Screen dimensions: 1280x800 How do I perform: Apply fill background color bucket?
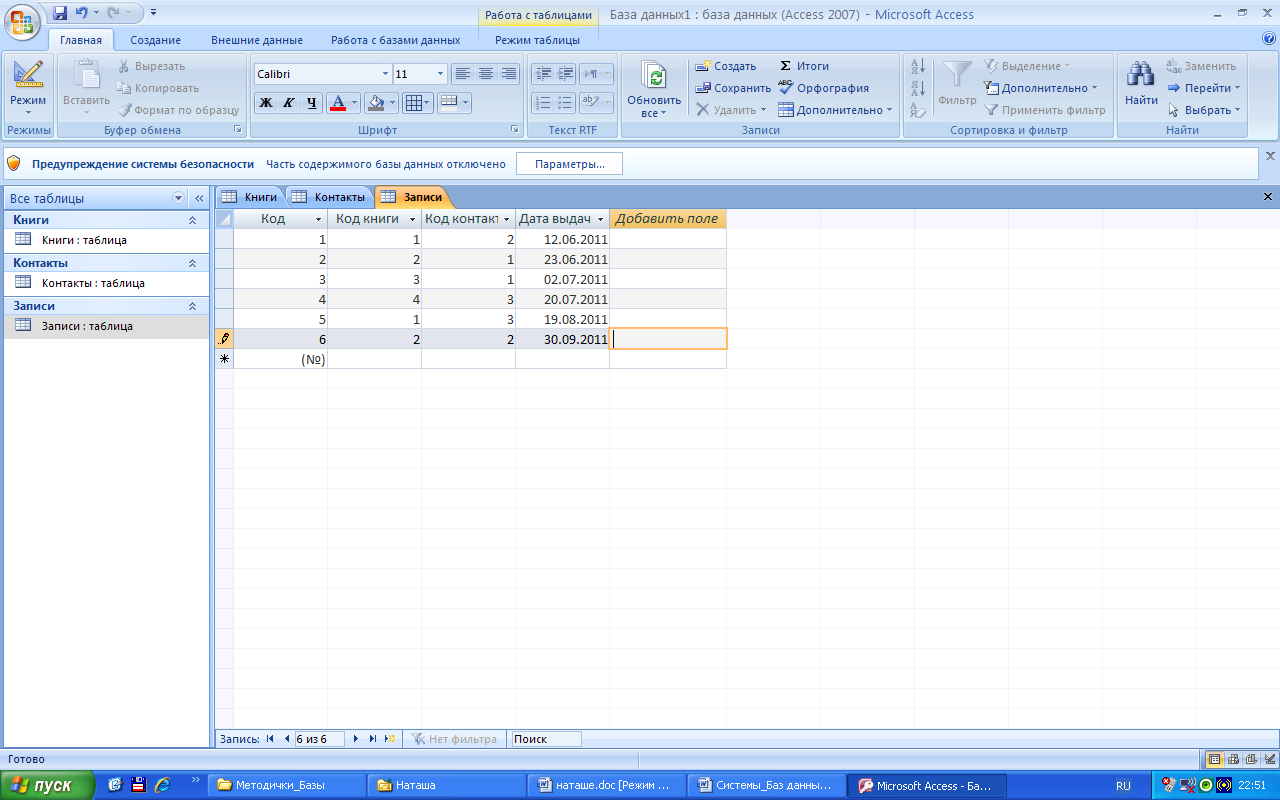click(x=376, y=102)
